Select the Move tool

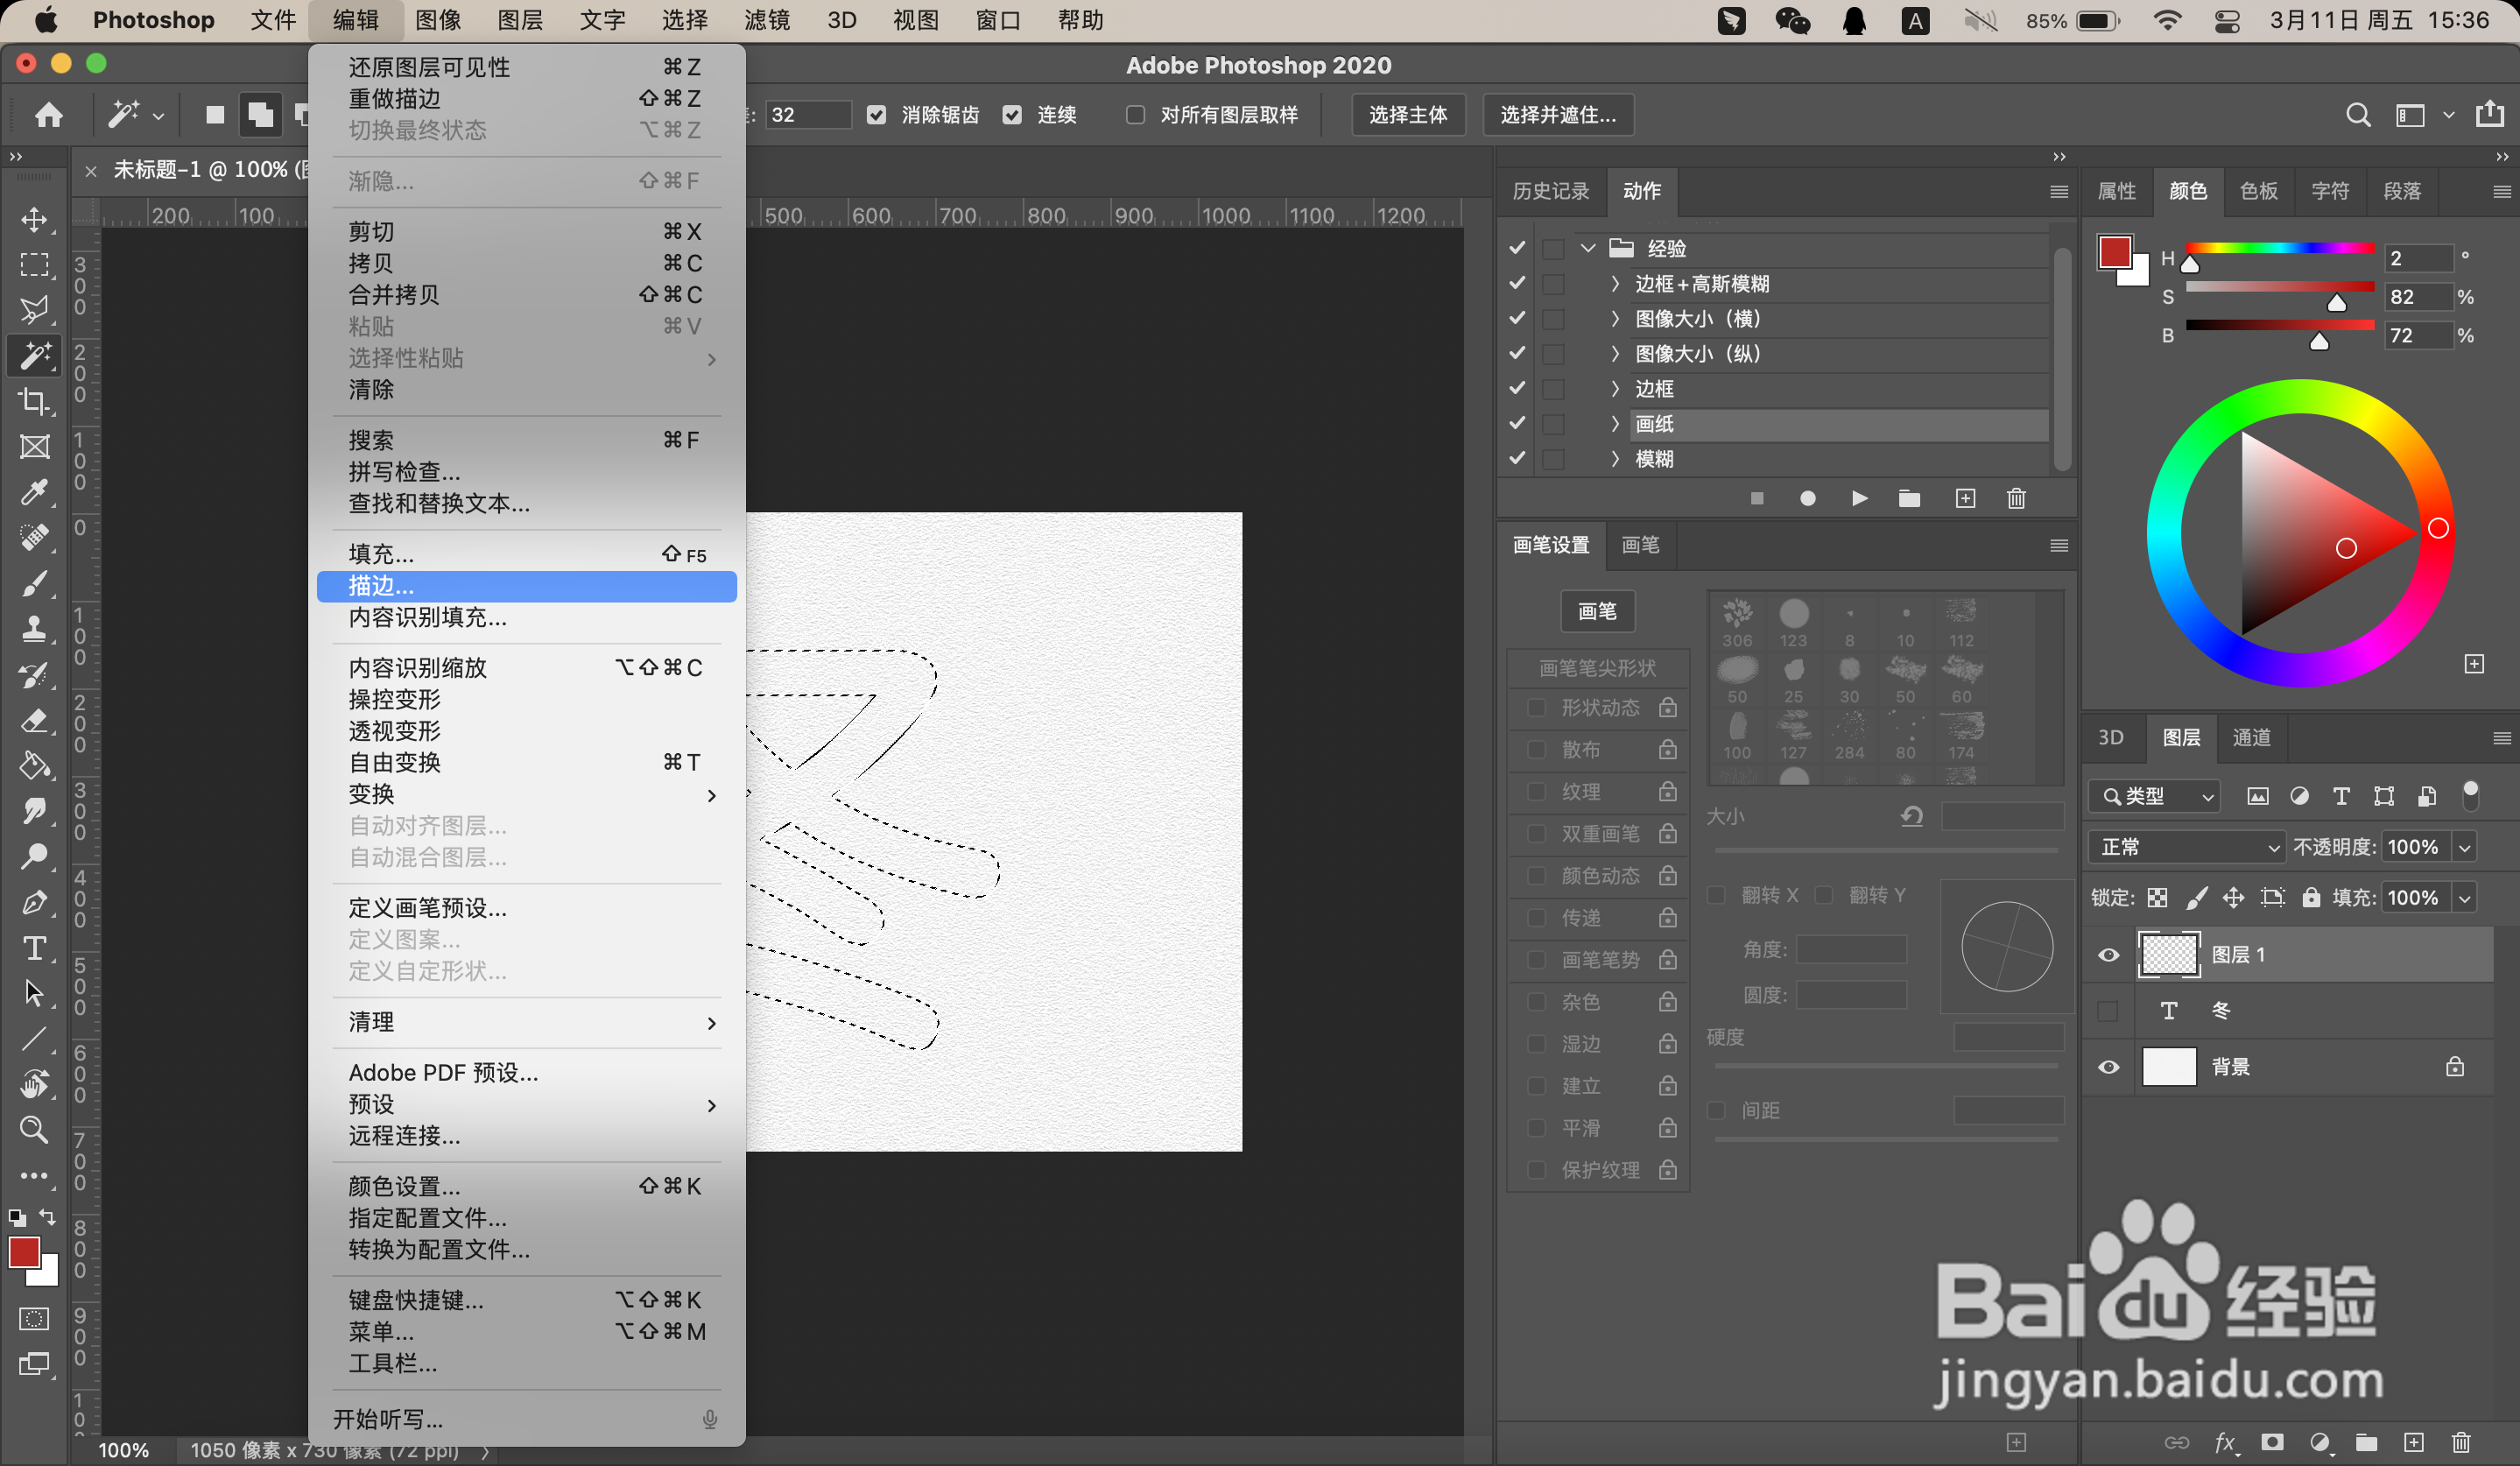(x=34, y=219)
